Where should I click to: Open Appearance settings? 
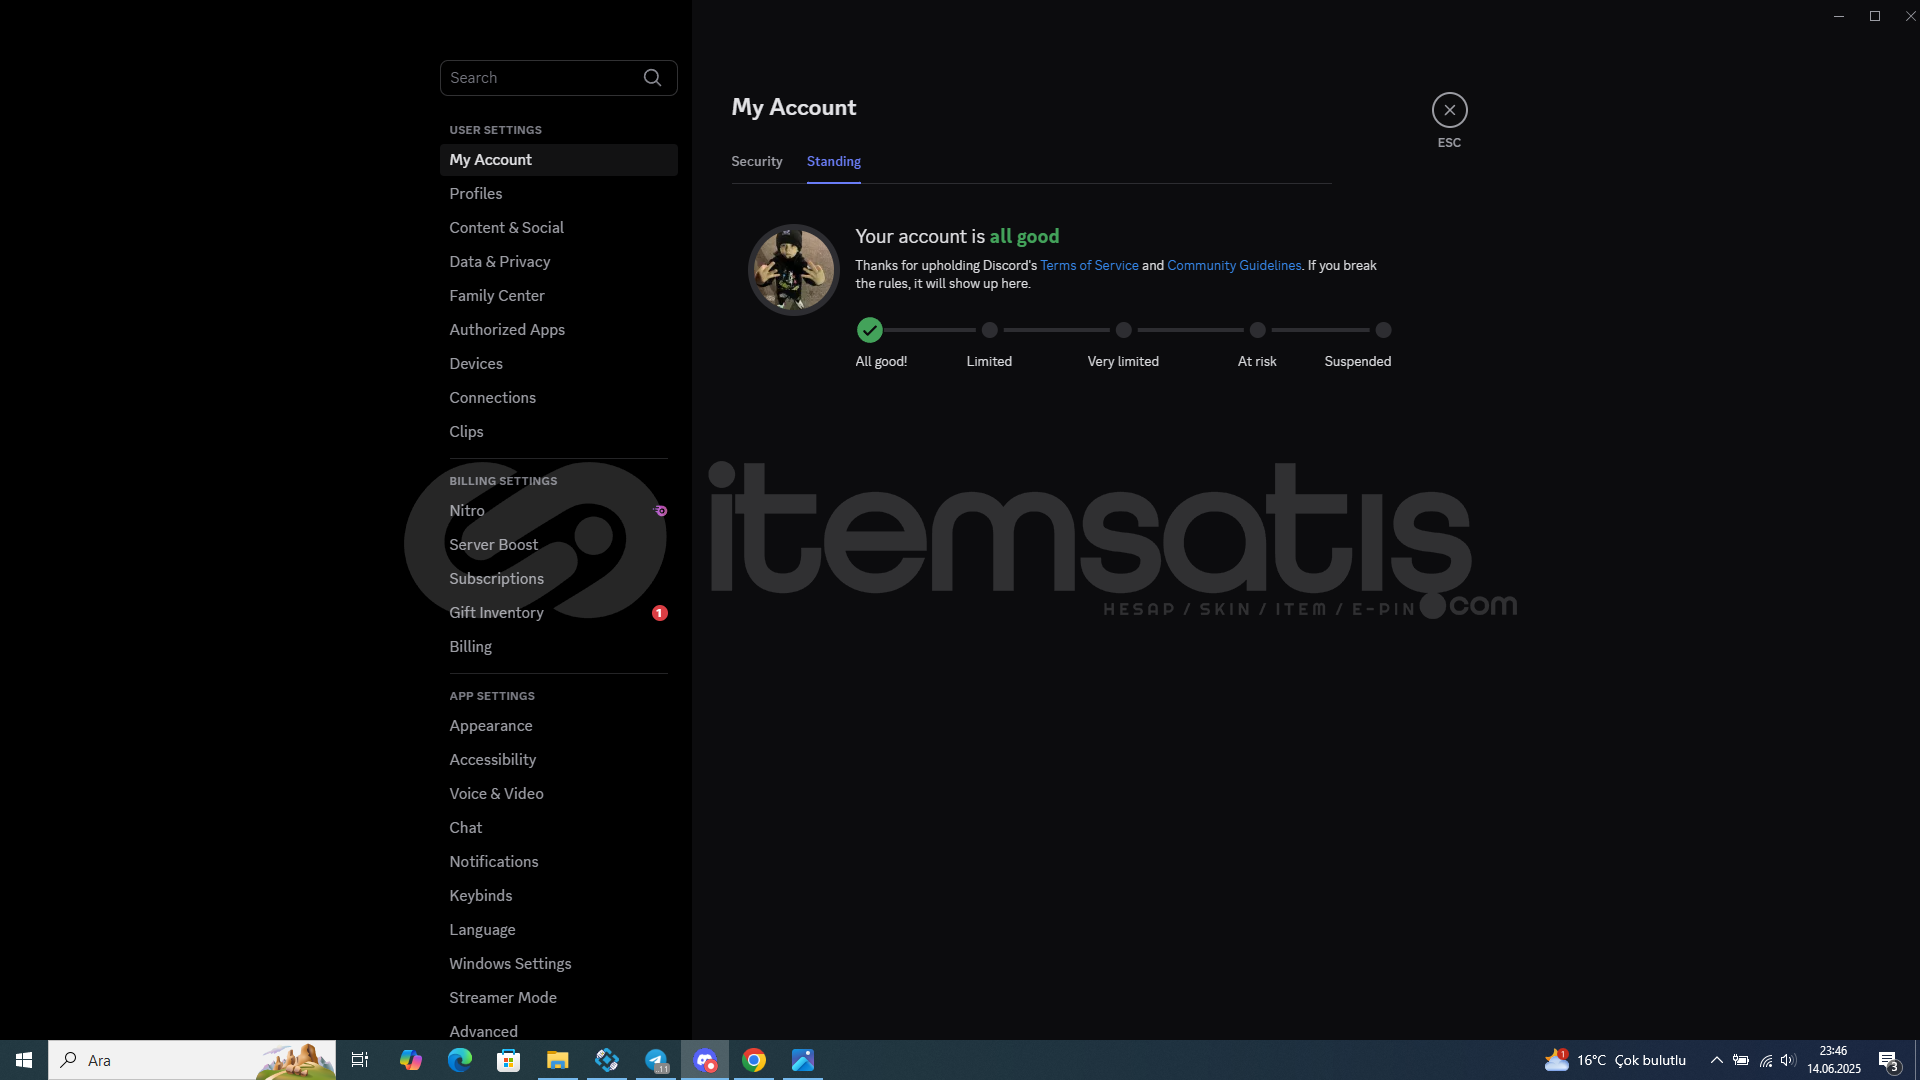point(559,726)
